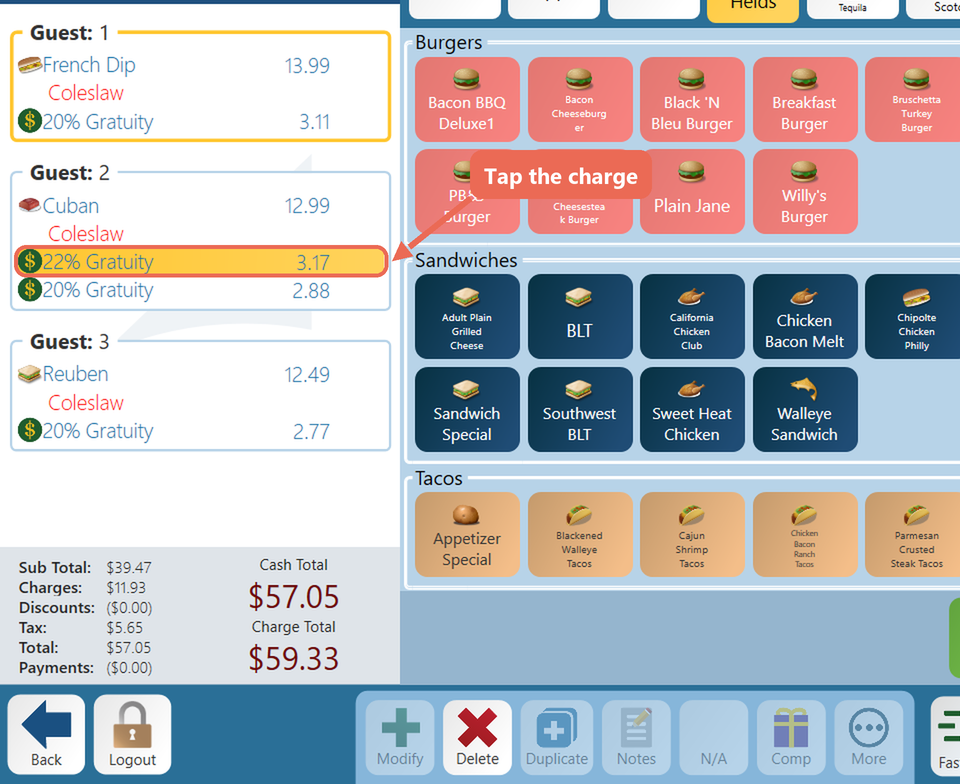Select the Reuben item for Guest 3
960x784 pixels.
(201, 374)
